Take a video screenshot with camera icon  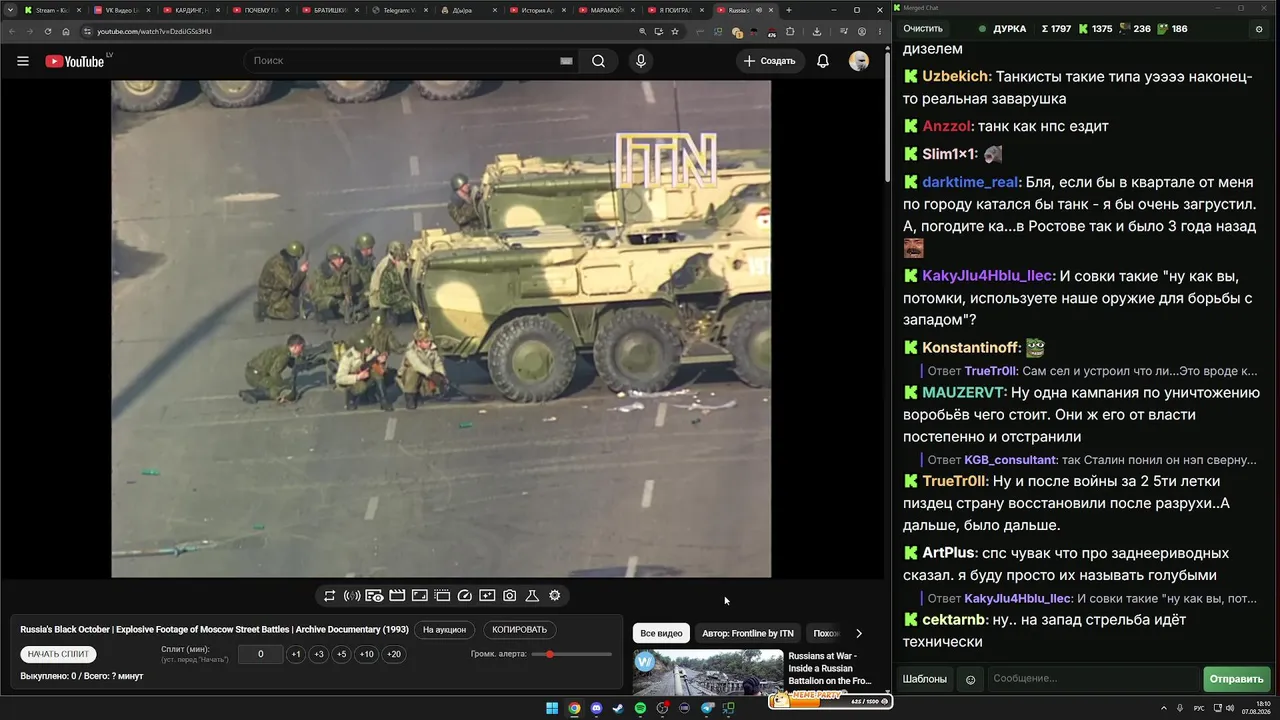510,596
